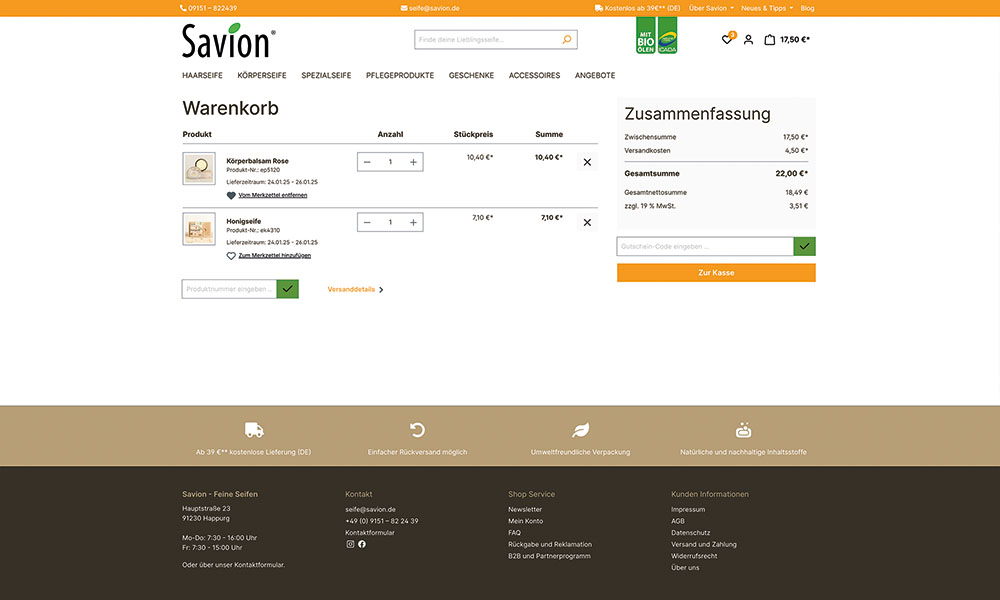
Task: Open the Spezialseife menu
Action: (x=326, y=75)
